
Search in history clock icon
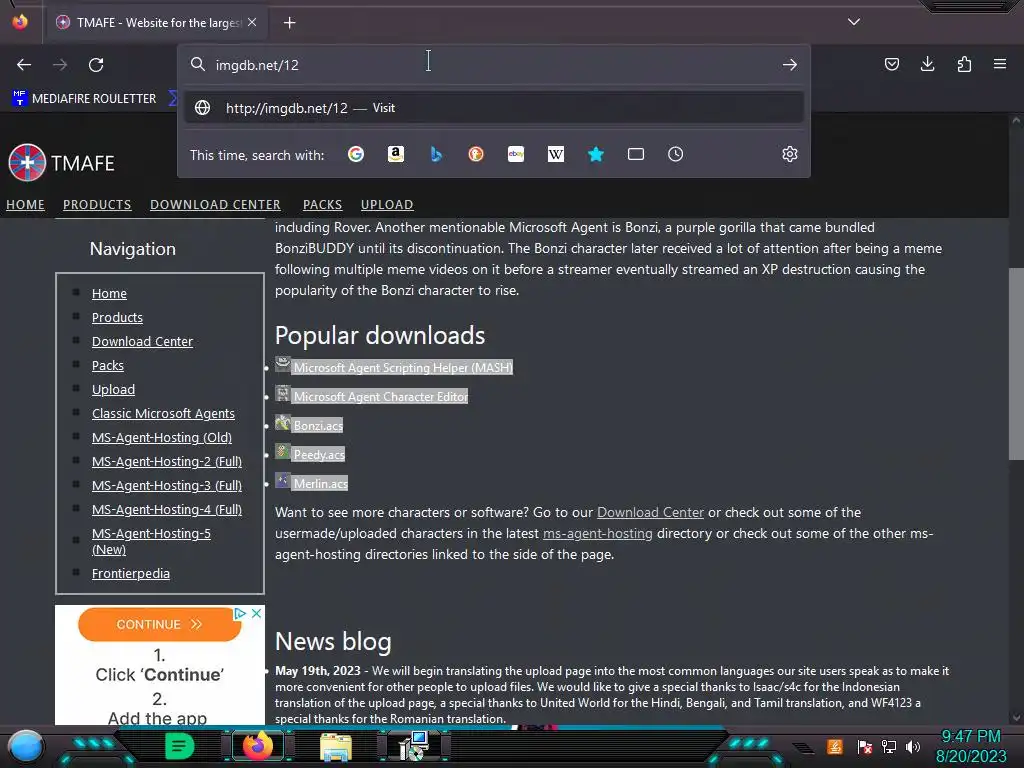click(x=675, y=154)
